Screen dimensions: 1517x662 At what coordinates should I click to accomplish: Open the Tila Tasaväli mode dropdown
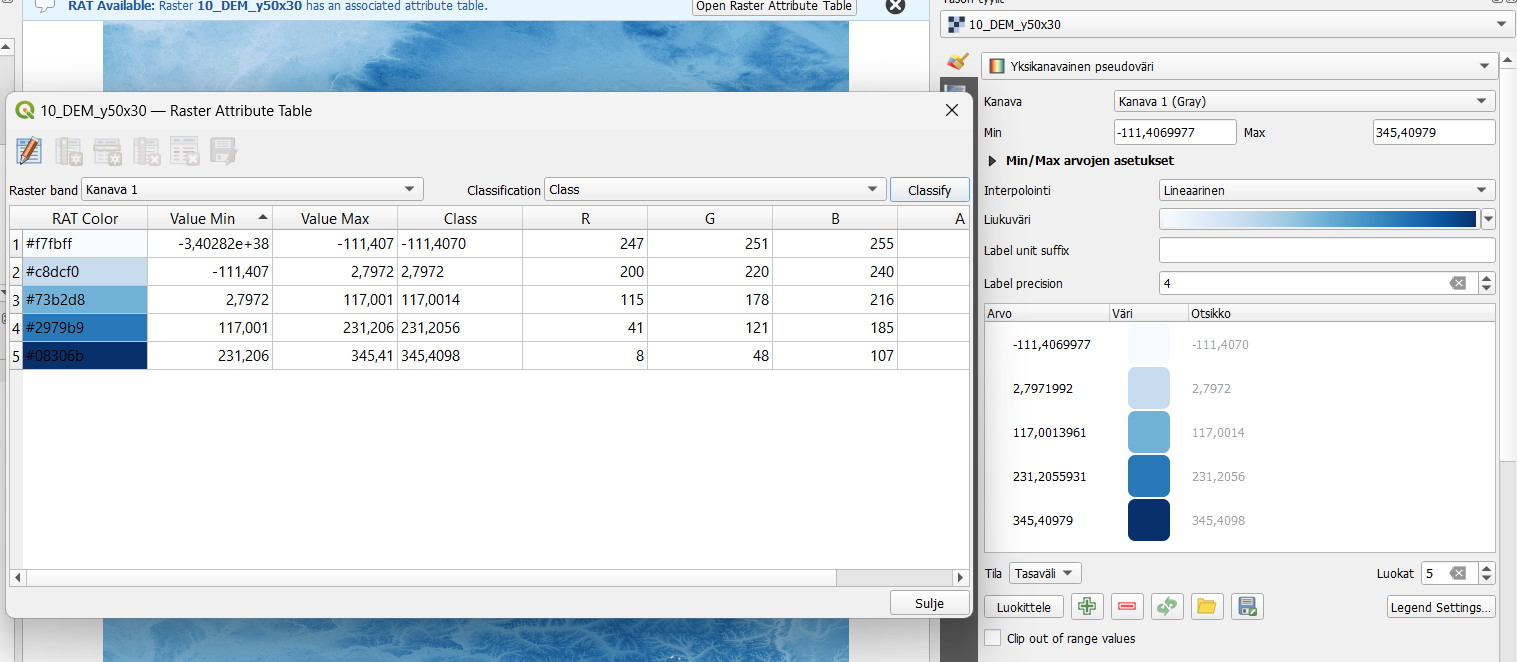(x=1045, y=573)
